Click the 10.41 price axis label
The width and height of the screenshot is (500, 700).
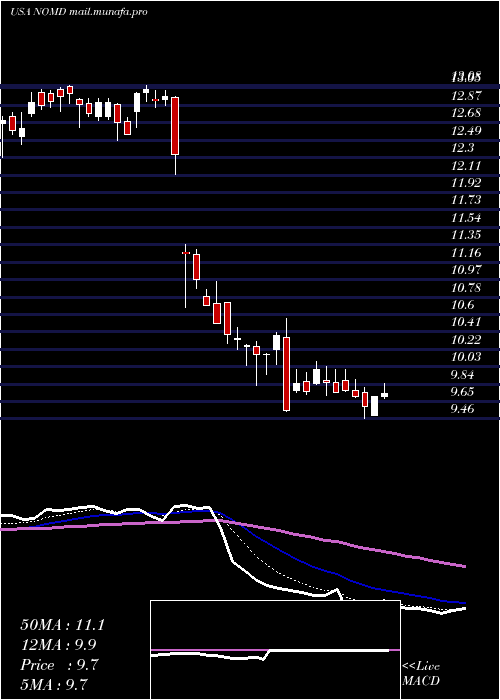click(466, 323)
